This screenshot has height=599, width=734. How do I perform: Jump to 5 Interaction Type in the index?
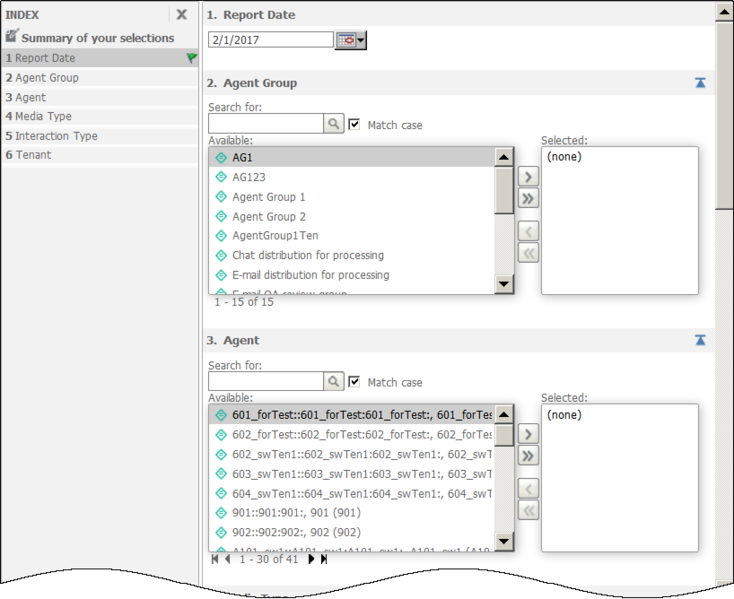click(100, 136)
